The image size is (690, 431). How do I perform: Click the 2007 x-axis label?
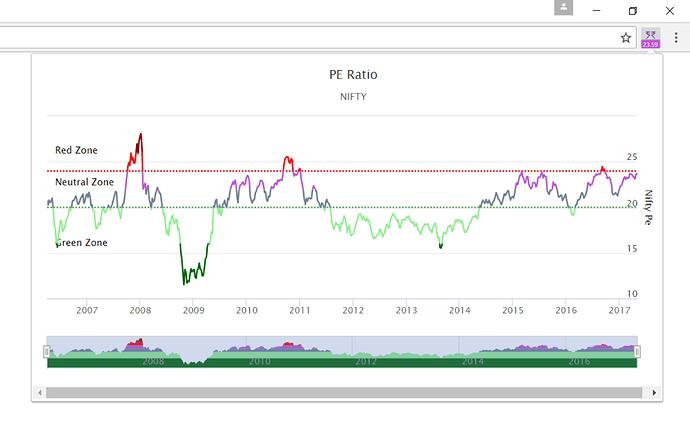pos(87,310)
